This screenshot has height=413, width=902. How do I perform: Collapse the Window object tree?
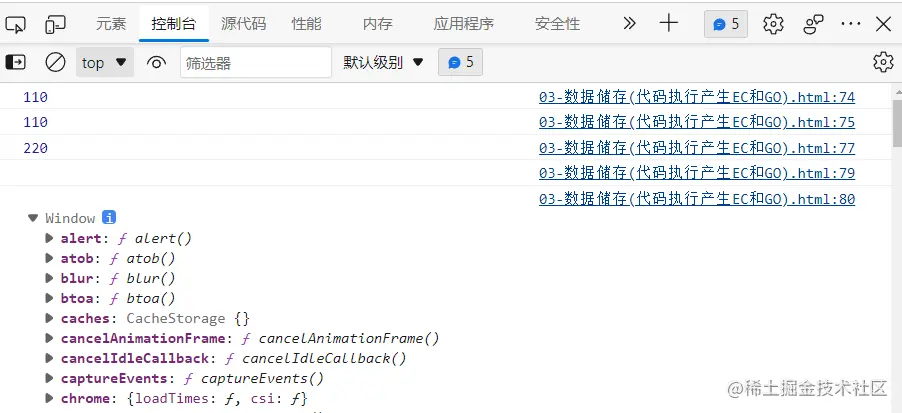pyautogui.click(x=33, y=218)
